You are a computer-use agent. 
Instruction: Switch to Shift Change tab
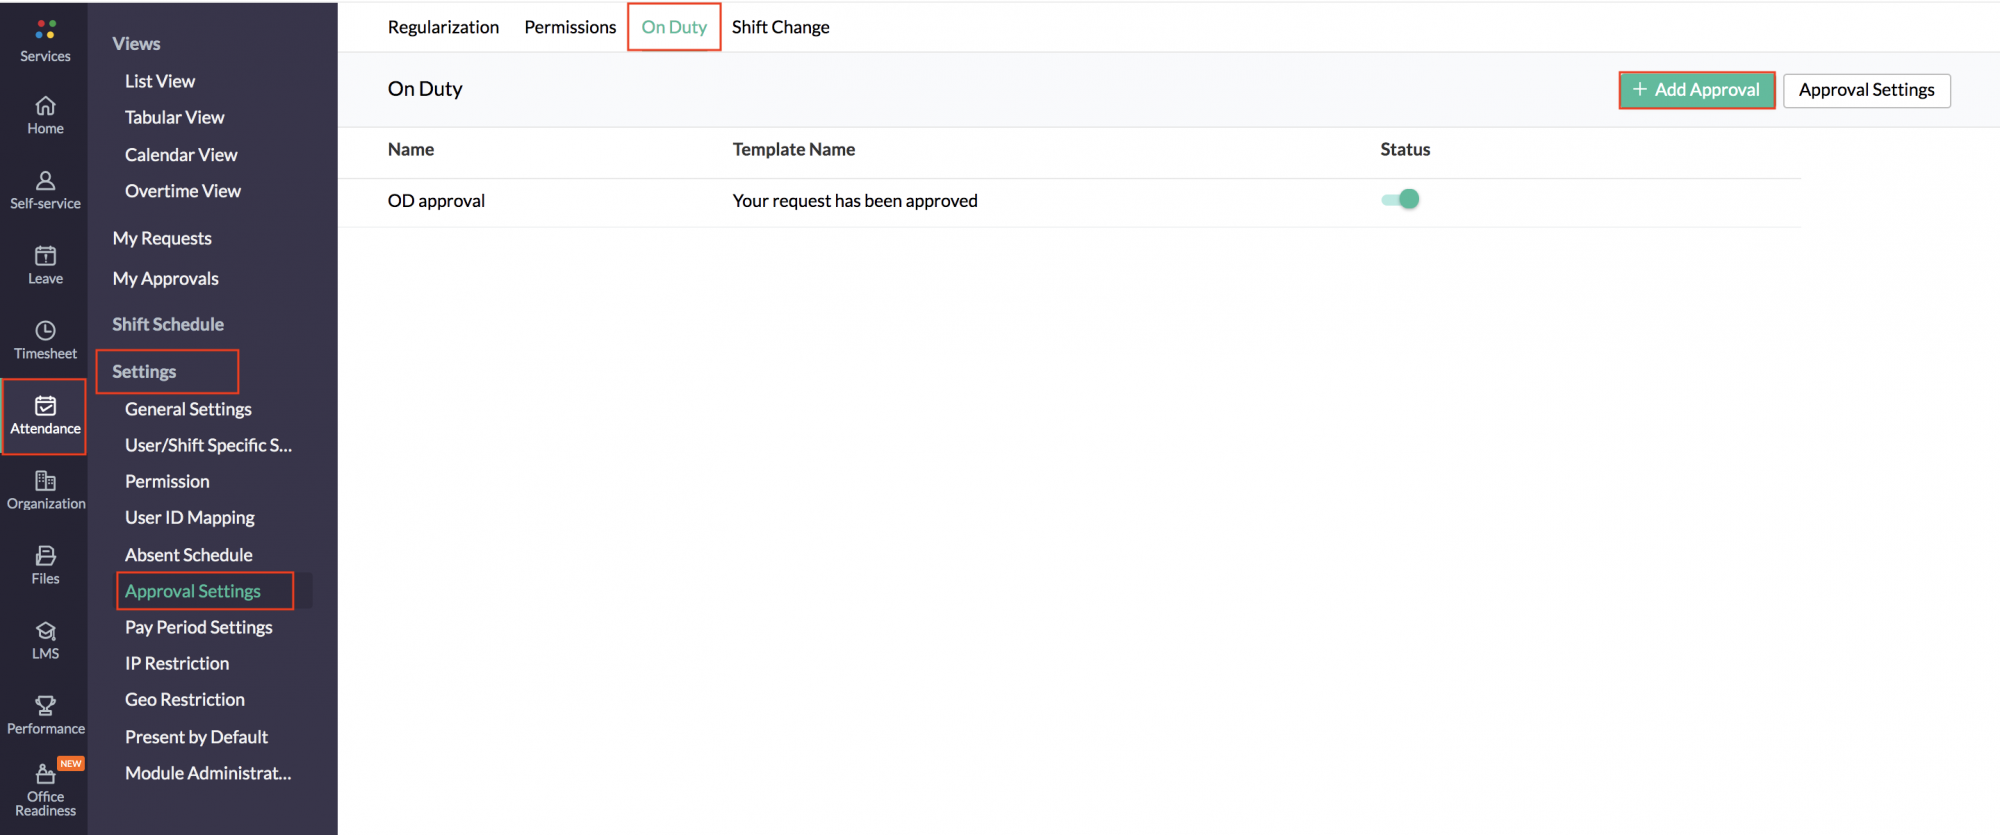pos(780,27)
